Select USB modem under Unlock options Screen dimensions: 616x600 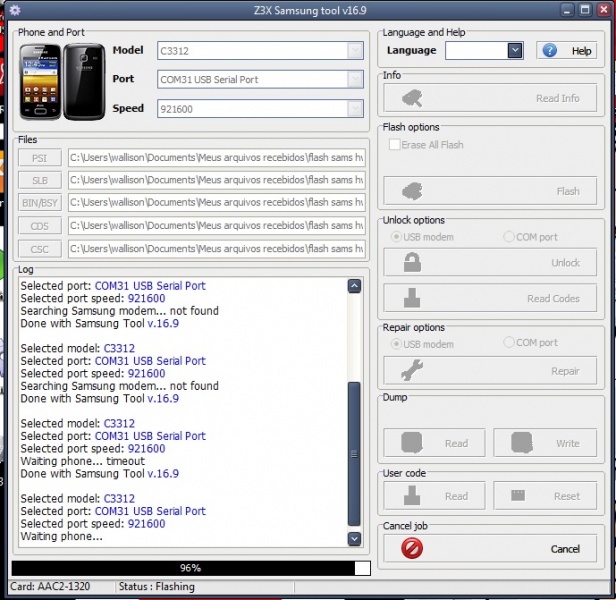[x=396, y=237]
